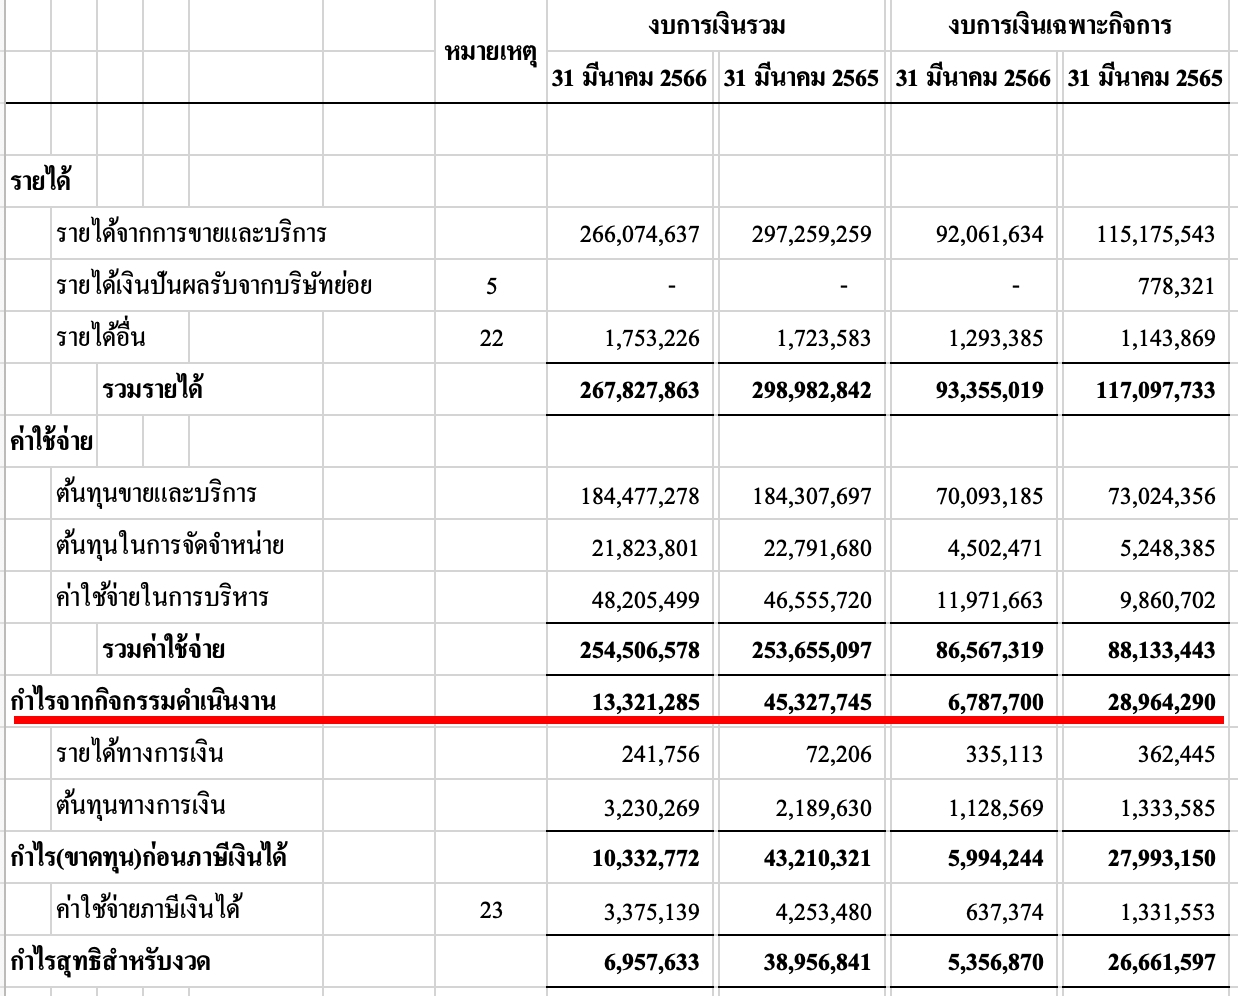
Task: Click the cell with value 22,791,680
Action: point(818,547)
